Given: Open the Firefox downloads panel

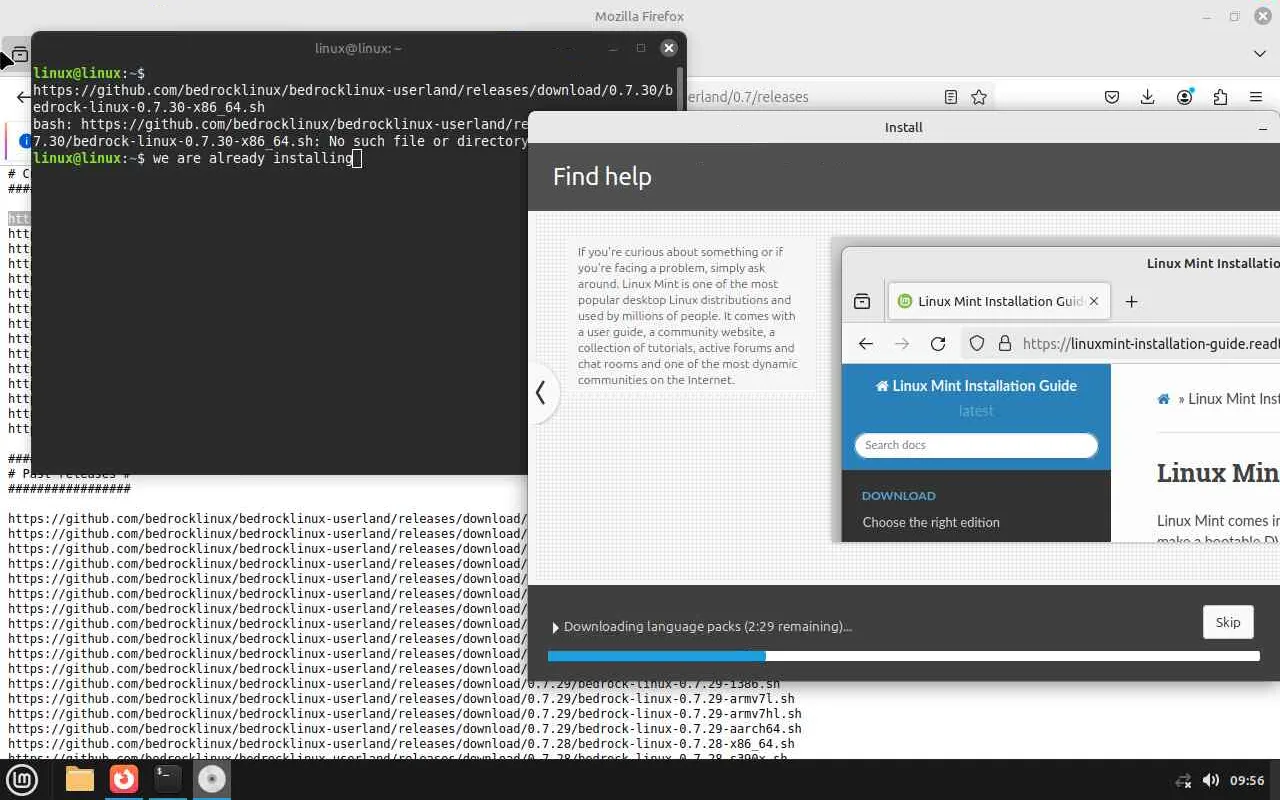Looking at the screenshot, I should (x=1148, y=97).
